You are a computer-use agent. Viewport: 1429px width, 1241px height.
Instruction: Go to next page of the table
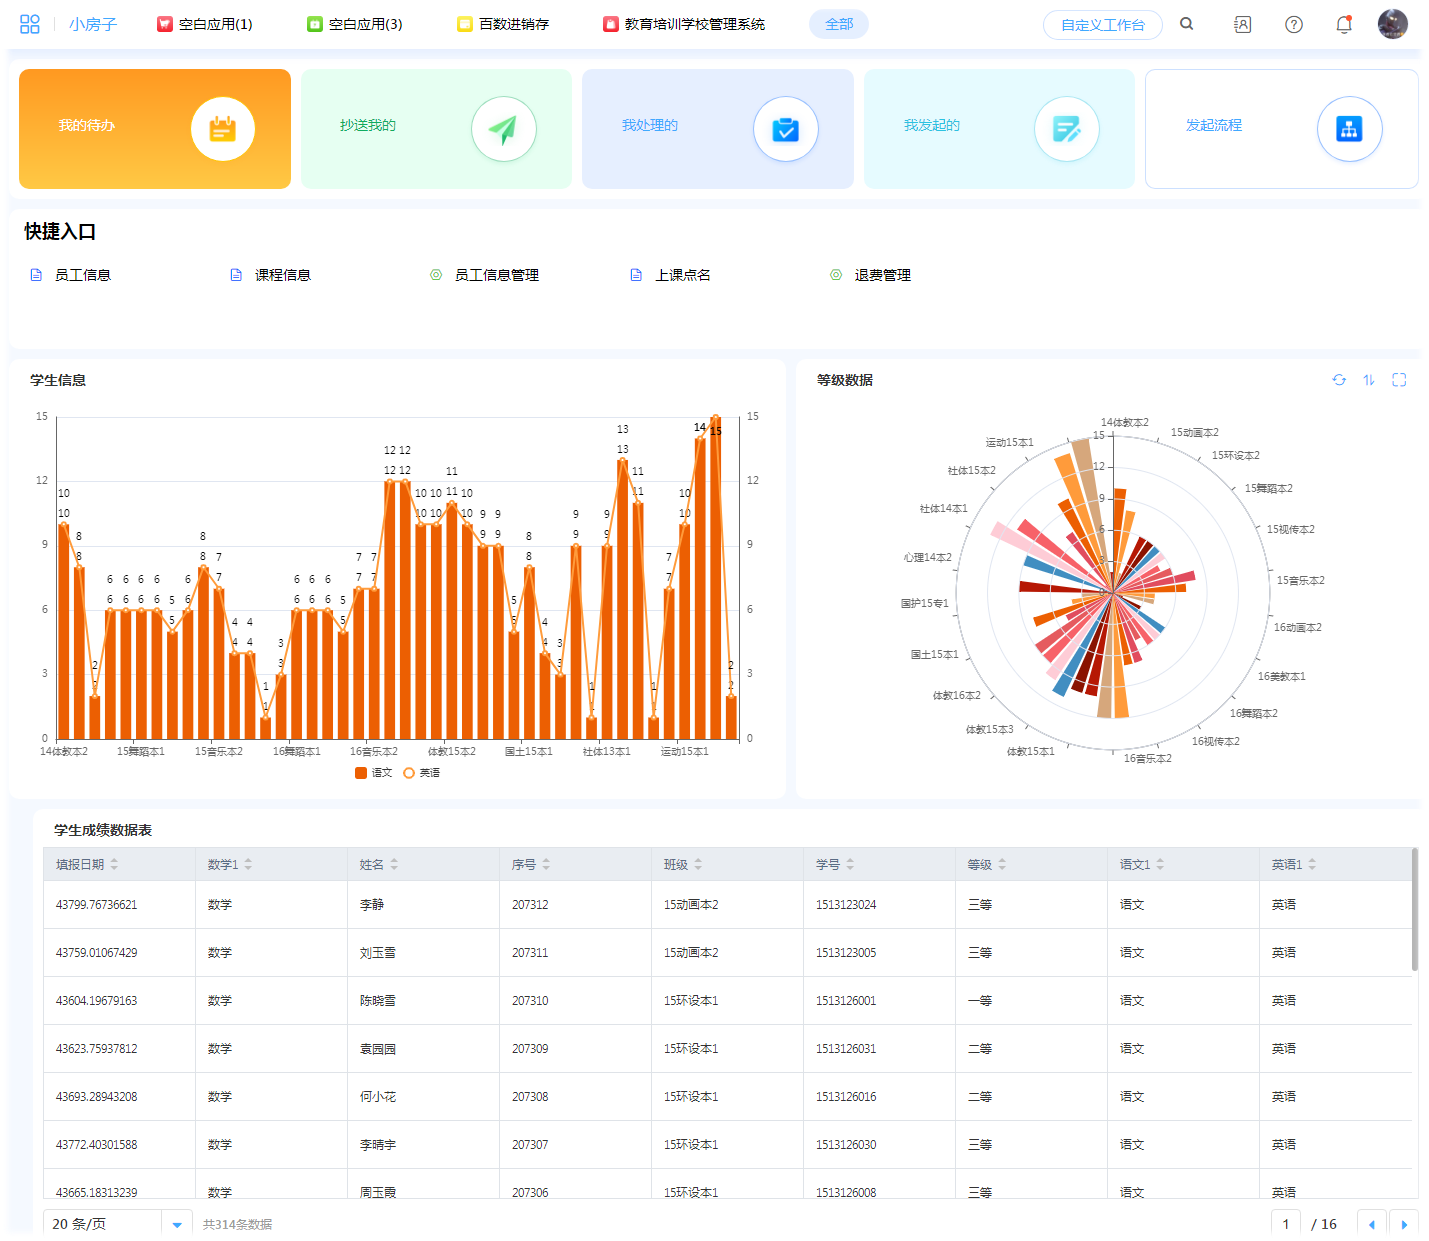click(x=1404, y=1224)
